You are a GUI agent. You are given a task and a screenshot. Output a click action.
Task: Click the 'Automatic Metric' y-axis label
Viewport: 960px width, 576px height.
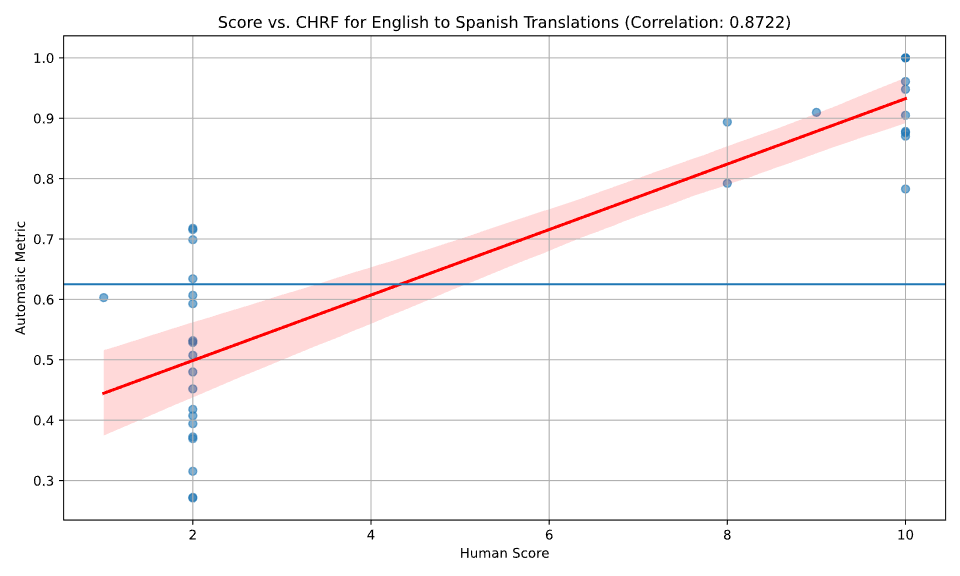(20, 278)
